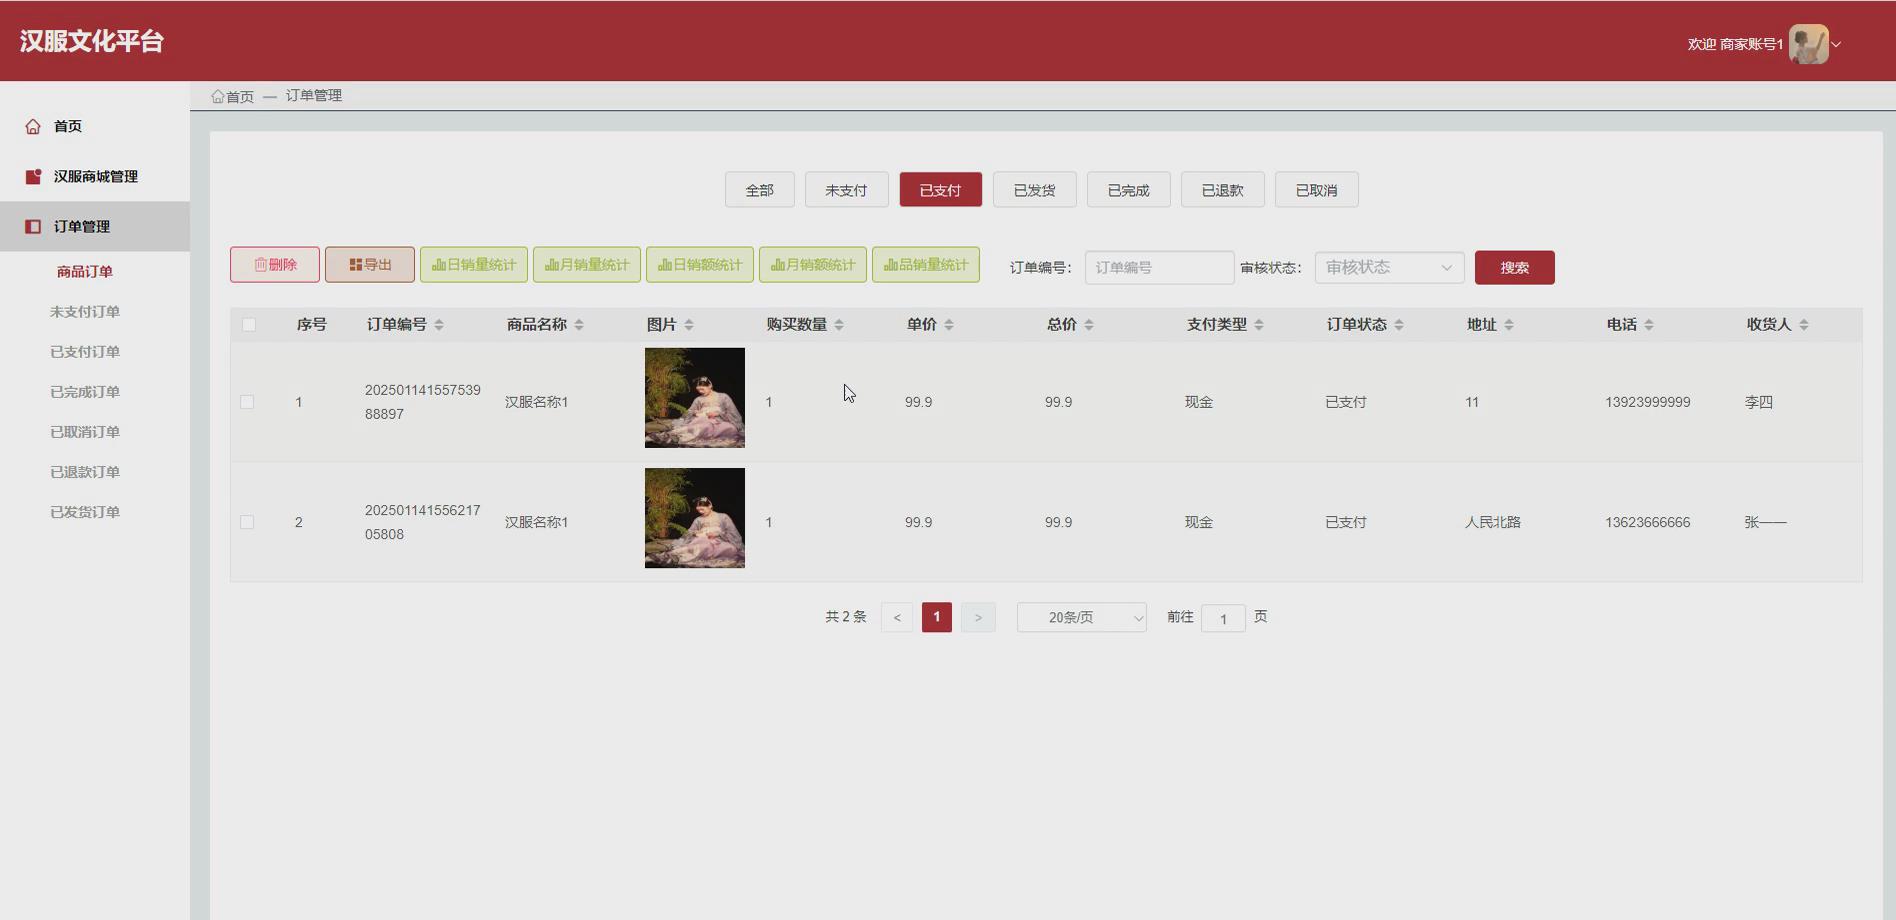Open 月销额统计 statistics
1896x920 pixels.
point(812,264)
